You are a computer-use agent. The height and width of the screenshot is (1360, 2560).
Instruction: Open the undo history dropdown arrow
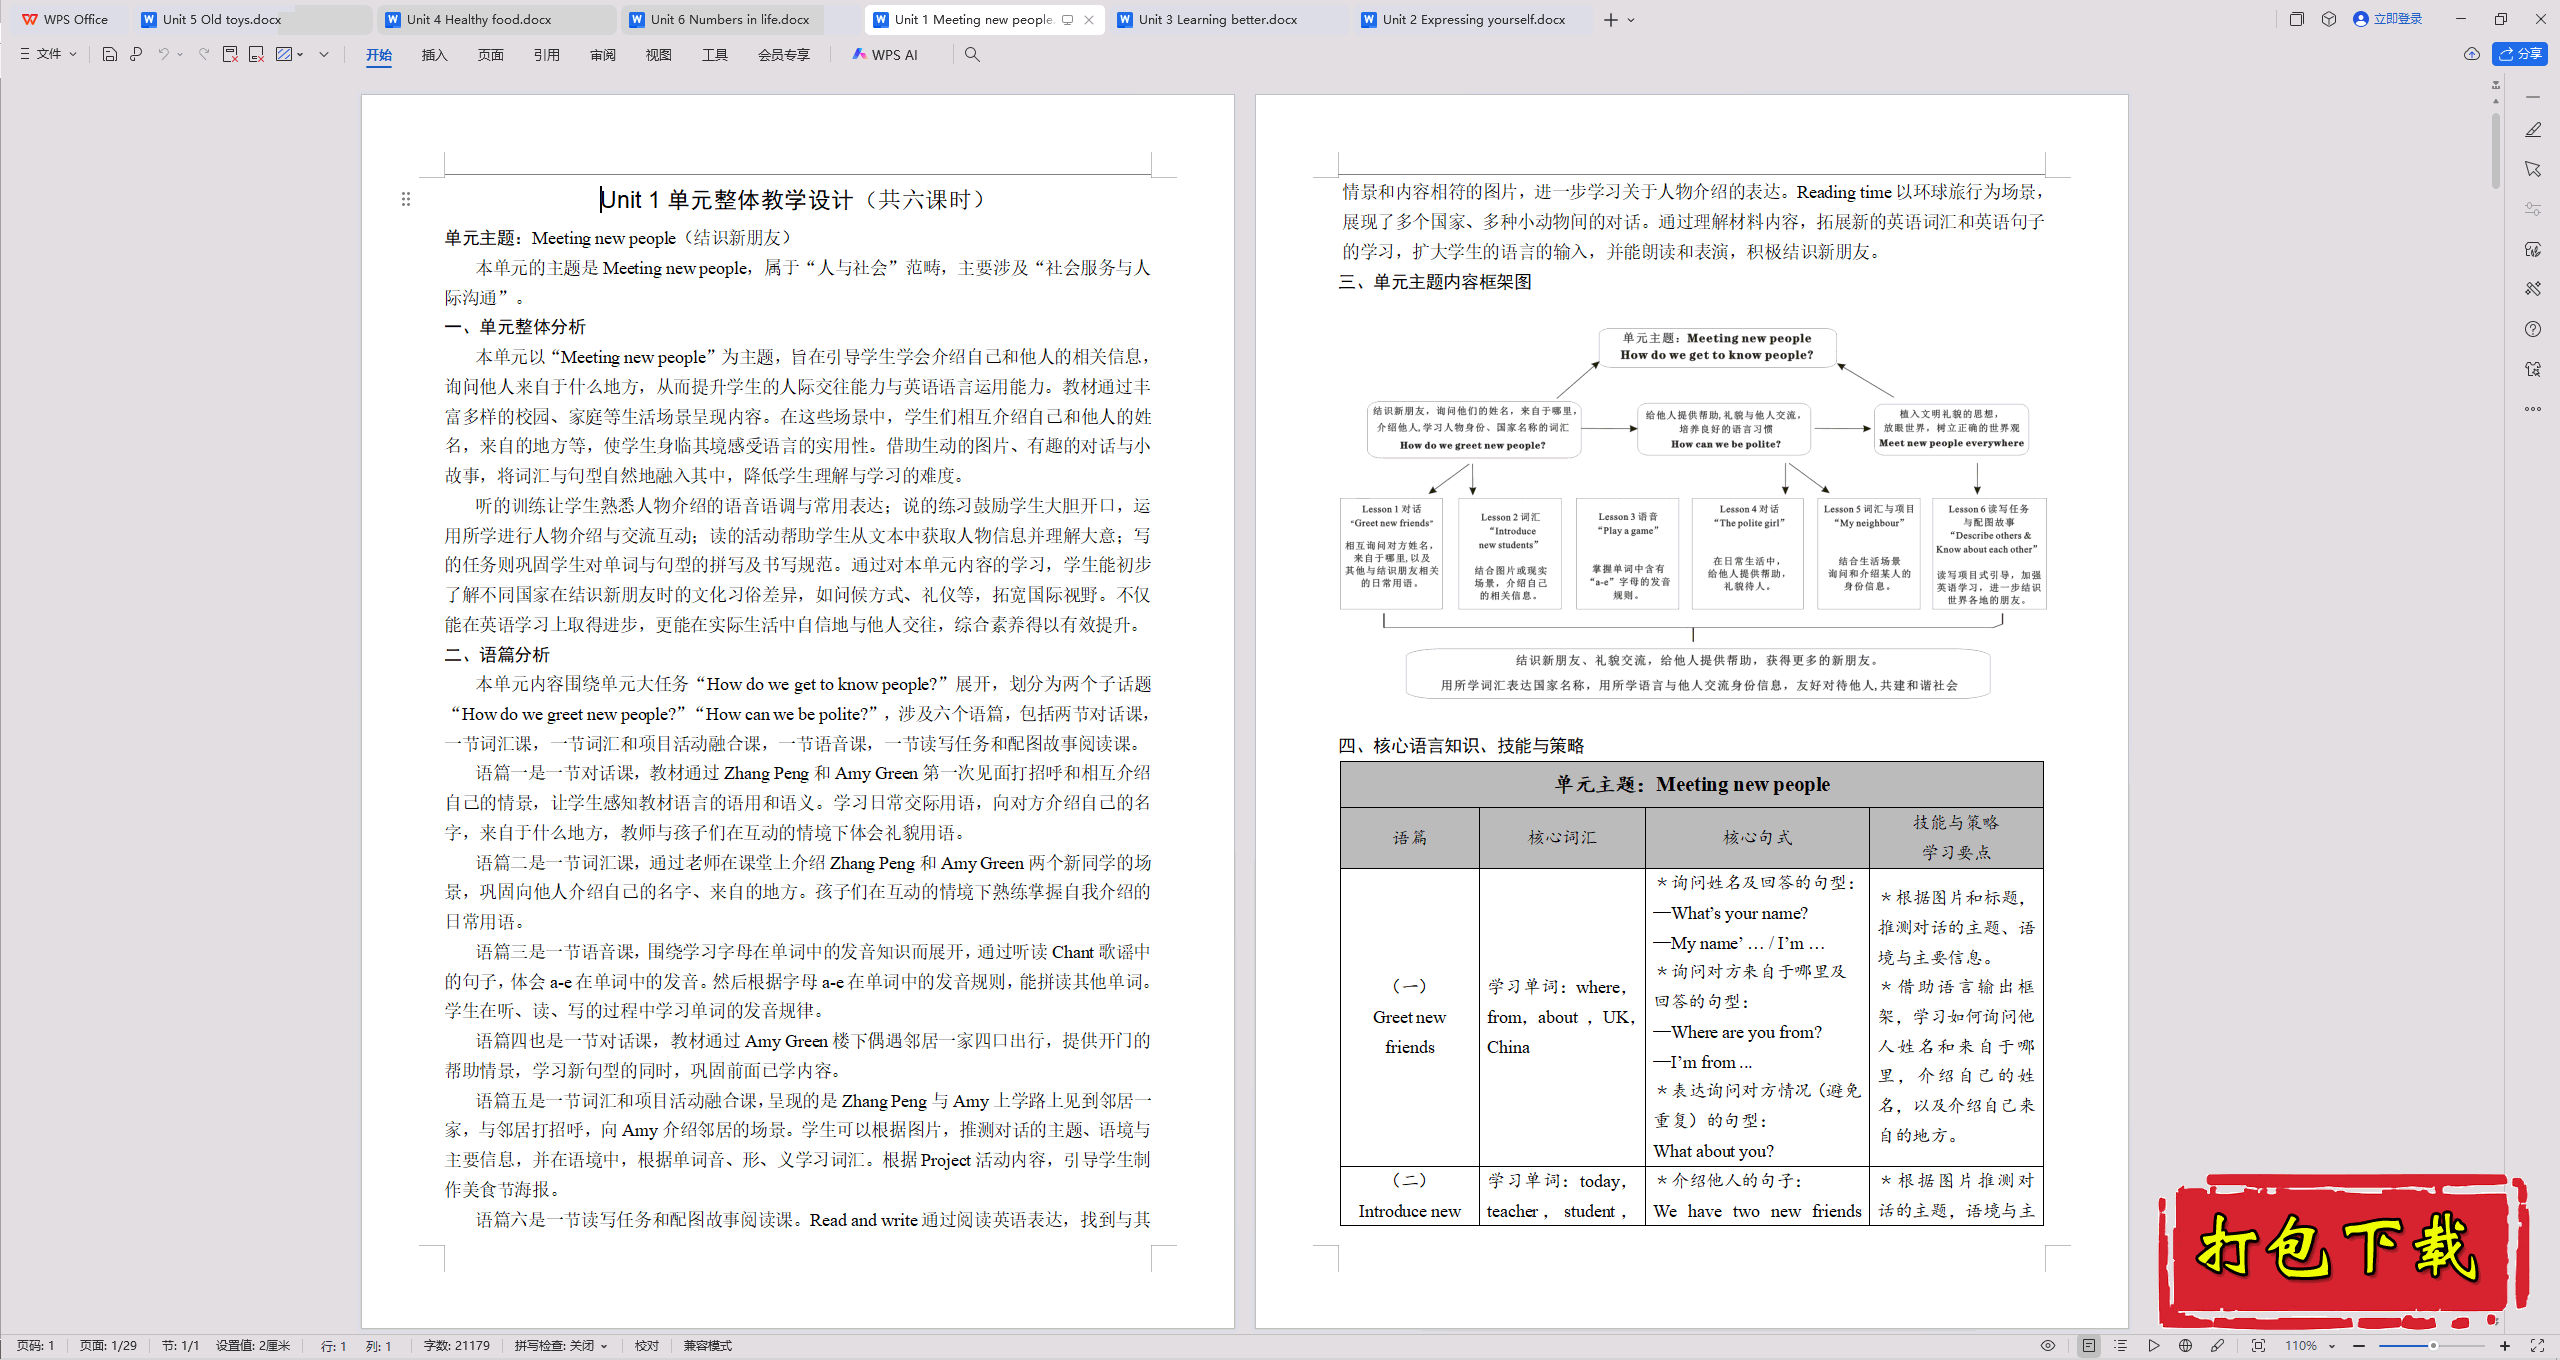click(180, 55)
